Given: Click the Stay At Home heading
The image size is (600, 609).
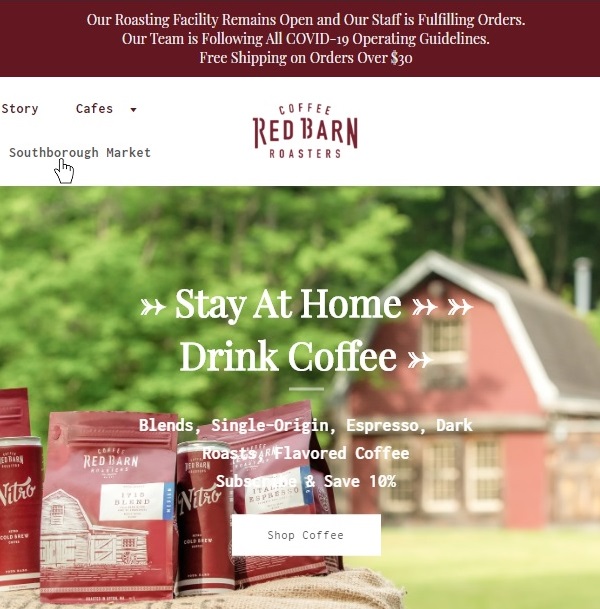Looking at the screenshot, I should click(x=288, y=305).
